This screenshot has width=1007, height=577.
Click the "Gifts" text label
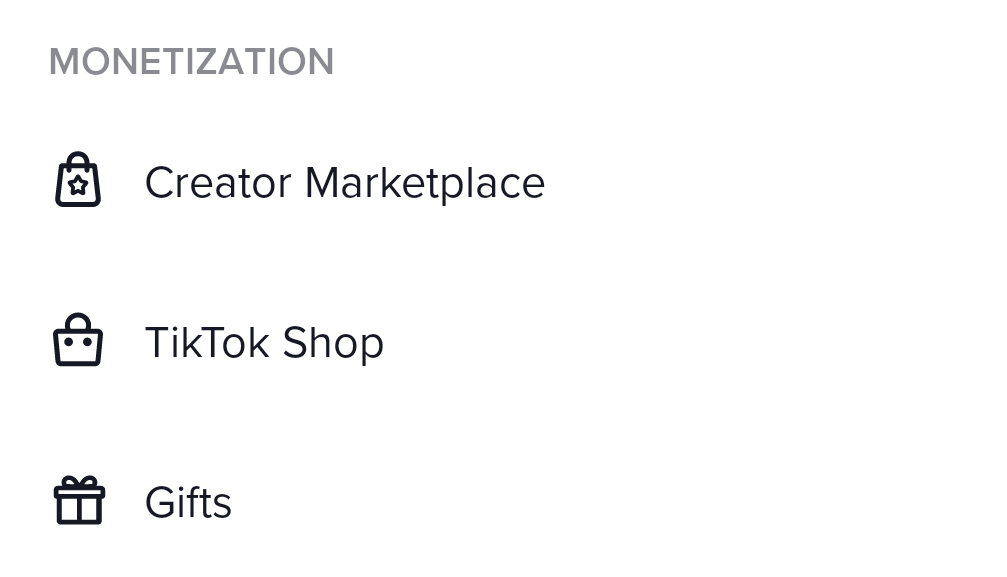188,502
